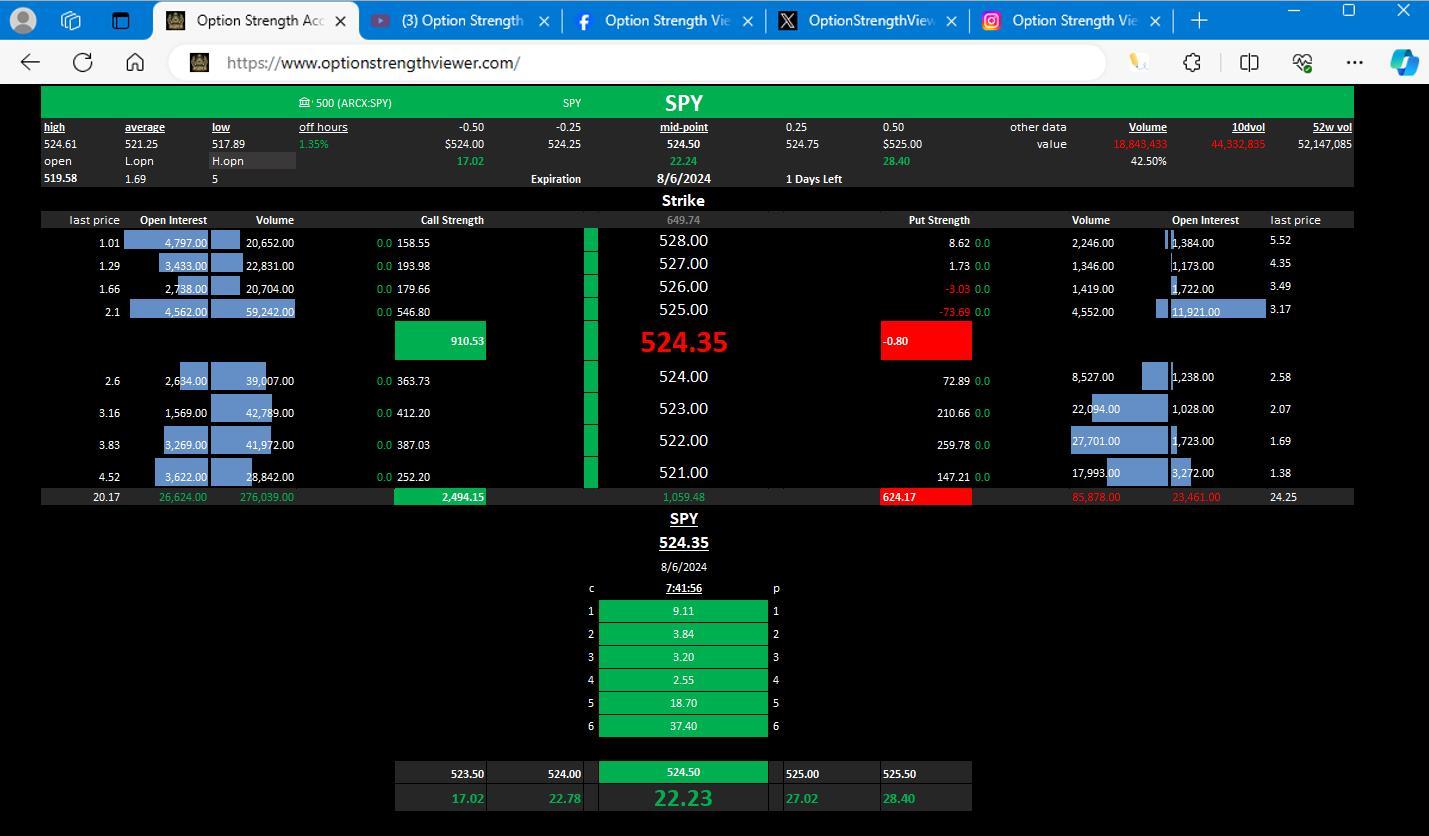Click the underlined 'average' label
Viewport: 1429px width, 836px height.
[x=145, y=127]
